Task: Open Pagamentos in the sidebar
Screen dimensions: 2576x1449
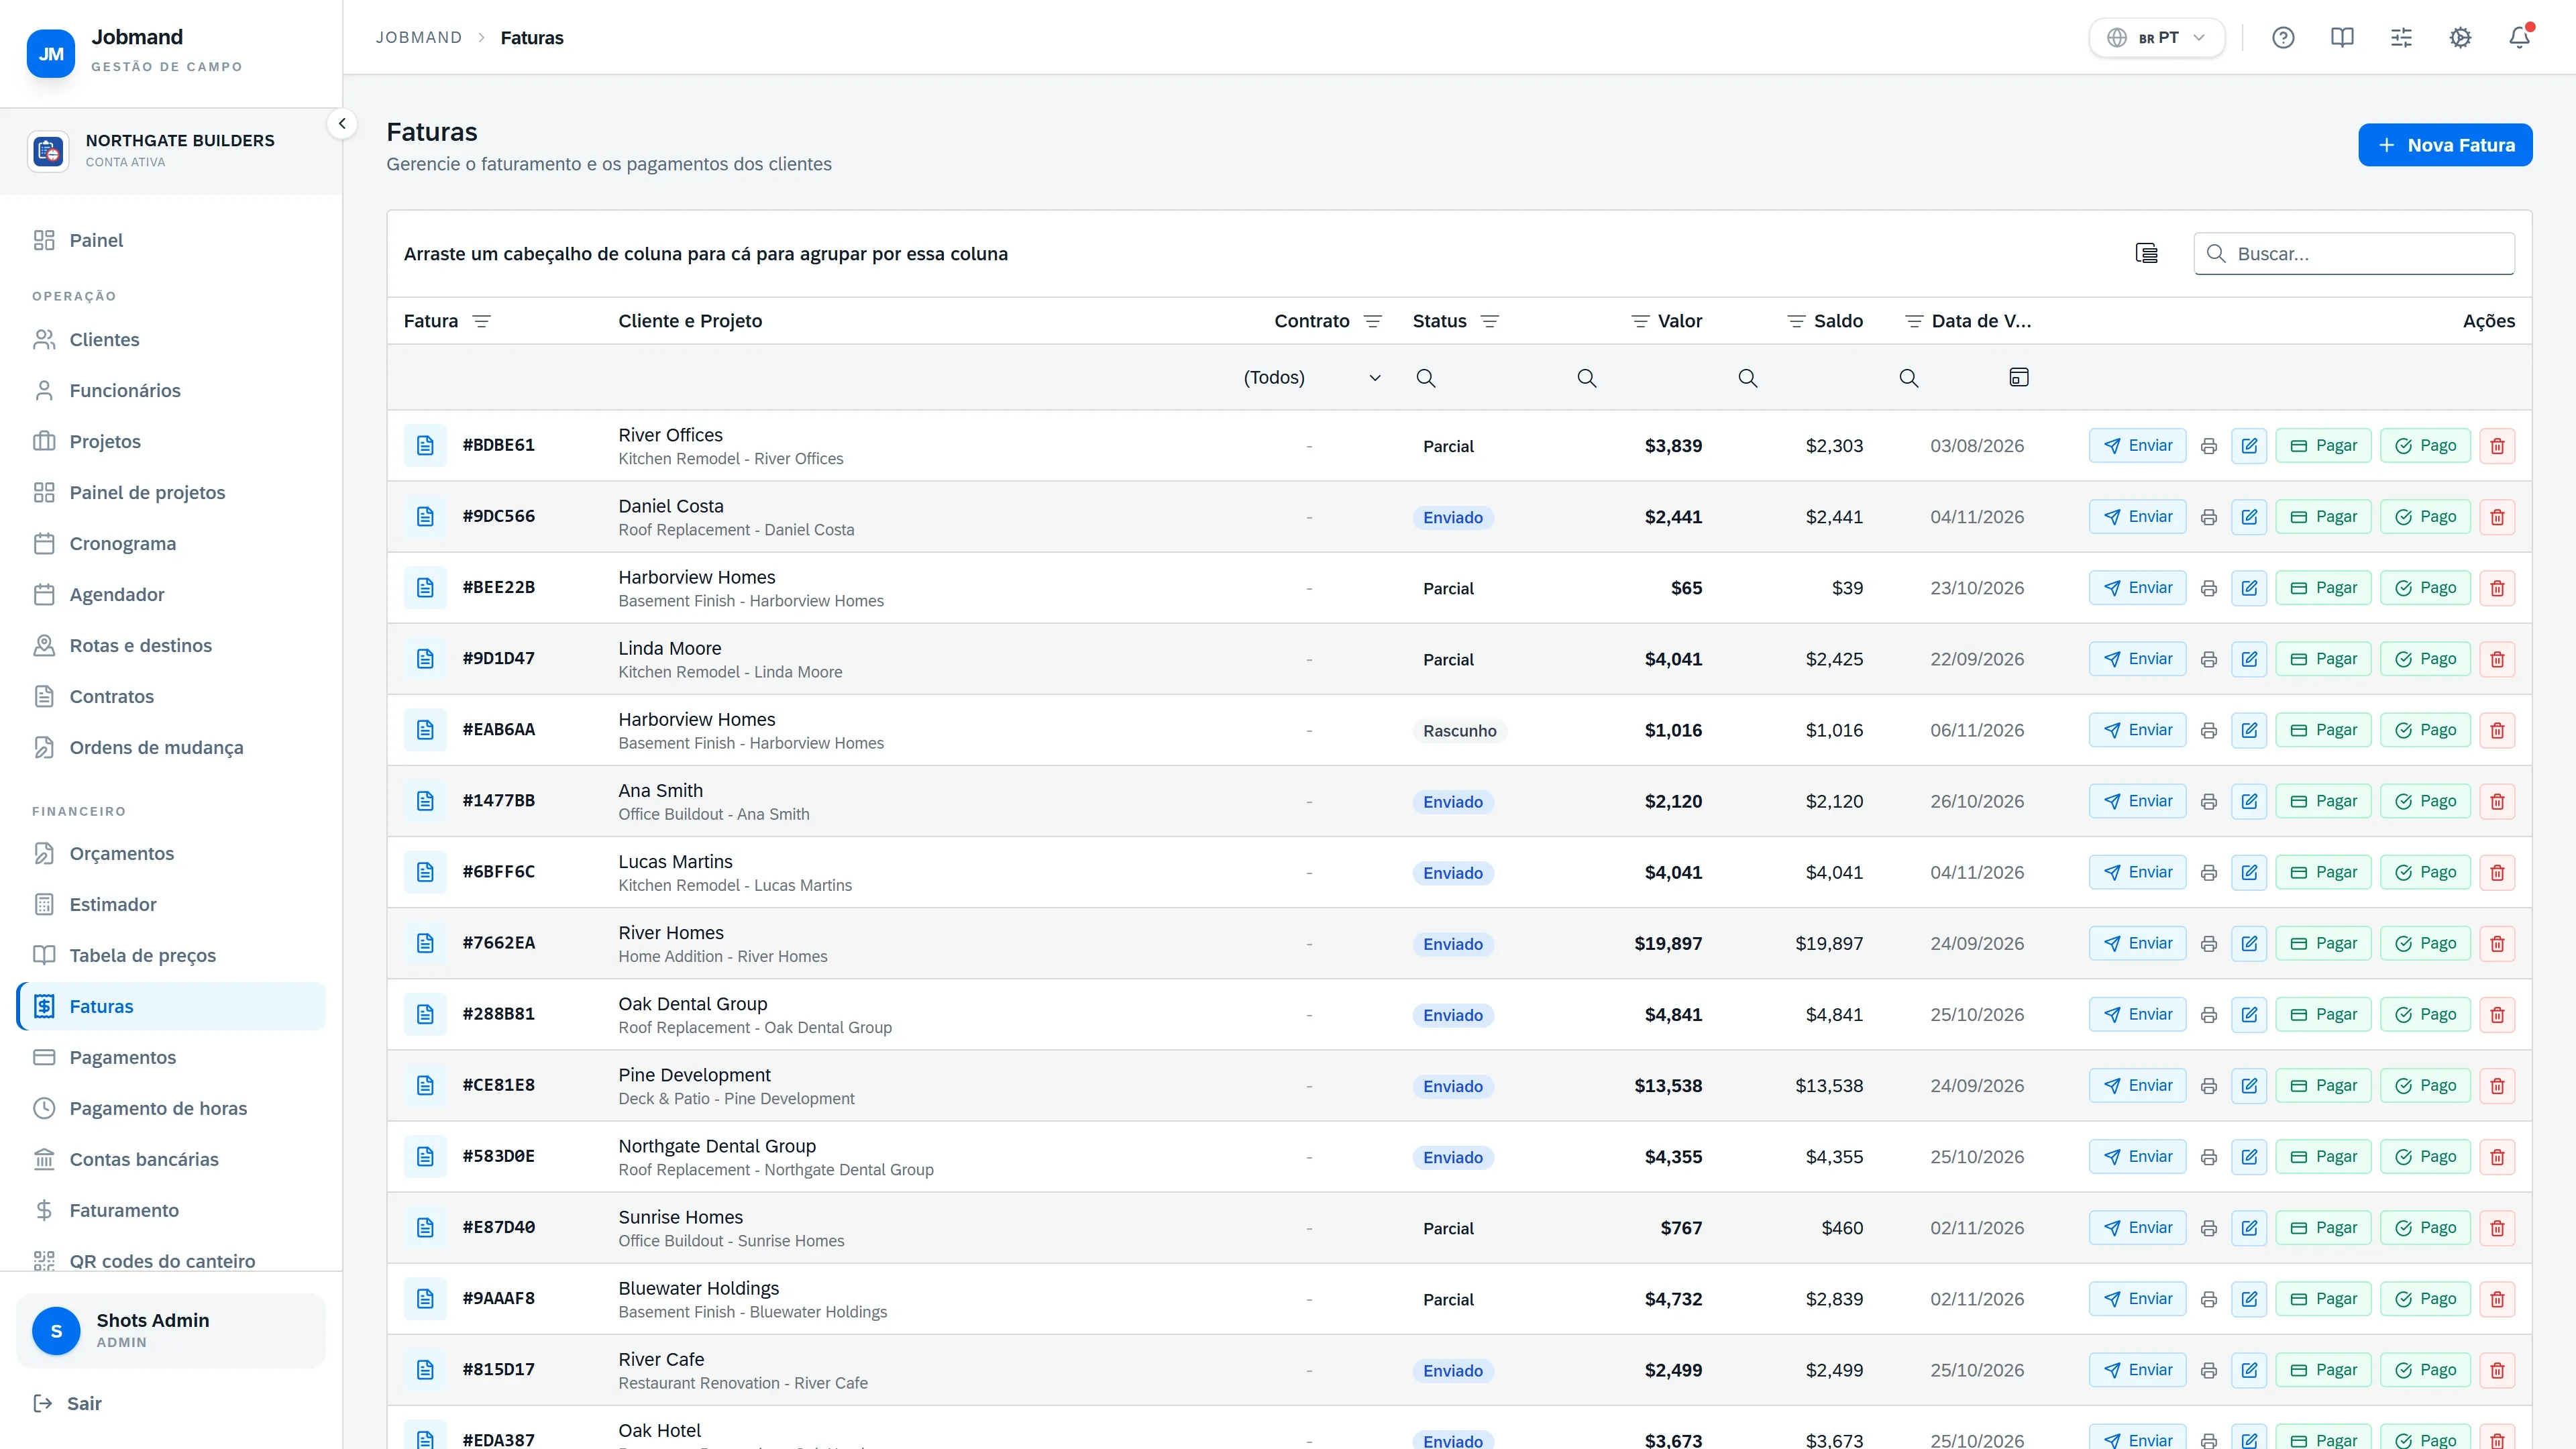Action: [x=171, y=1057]
